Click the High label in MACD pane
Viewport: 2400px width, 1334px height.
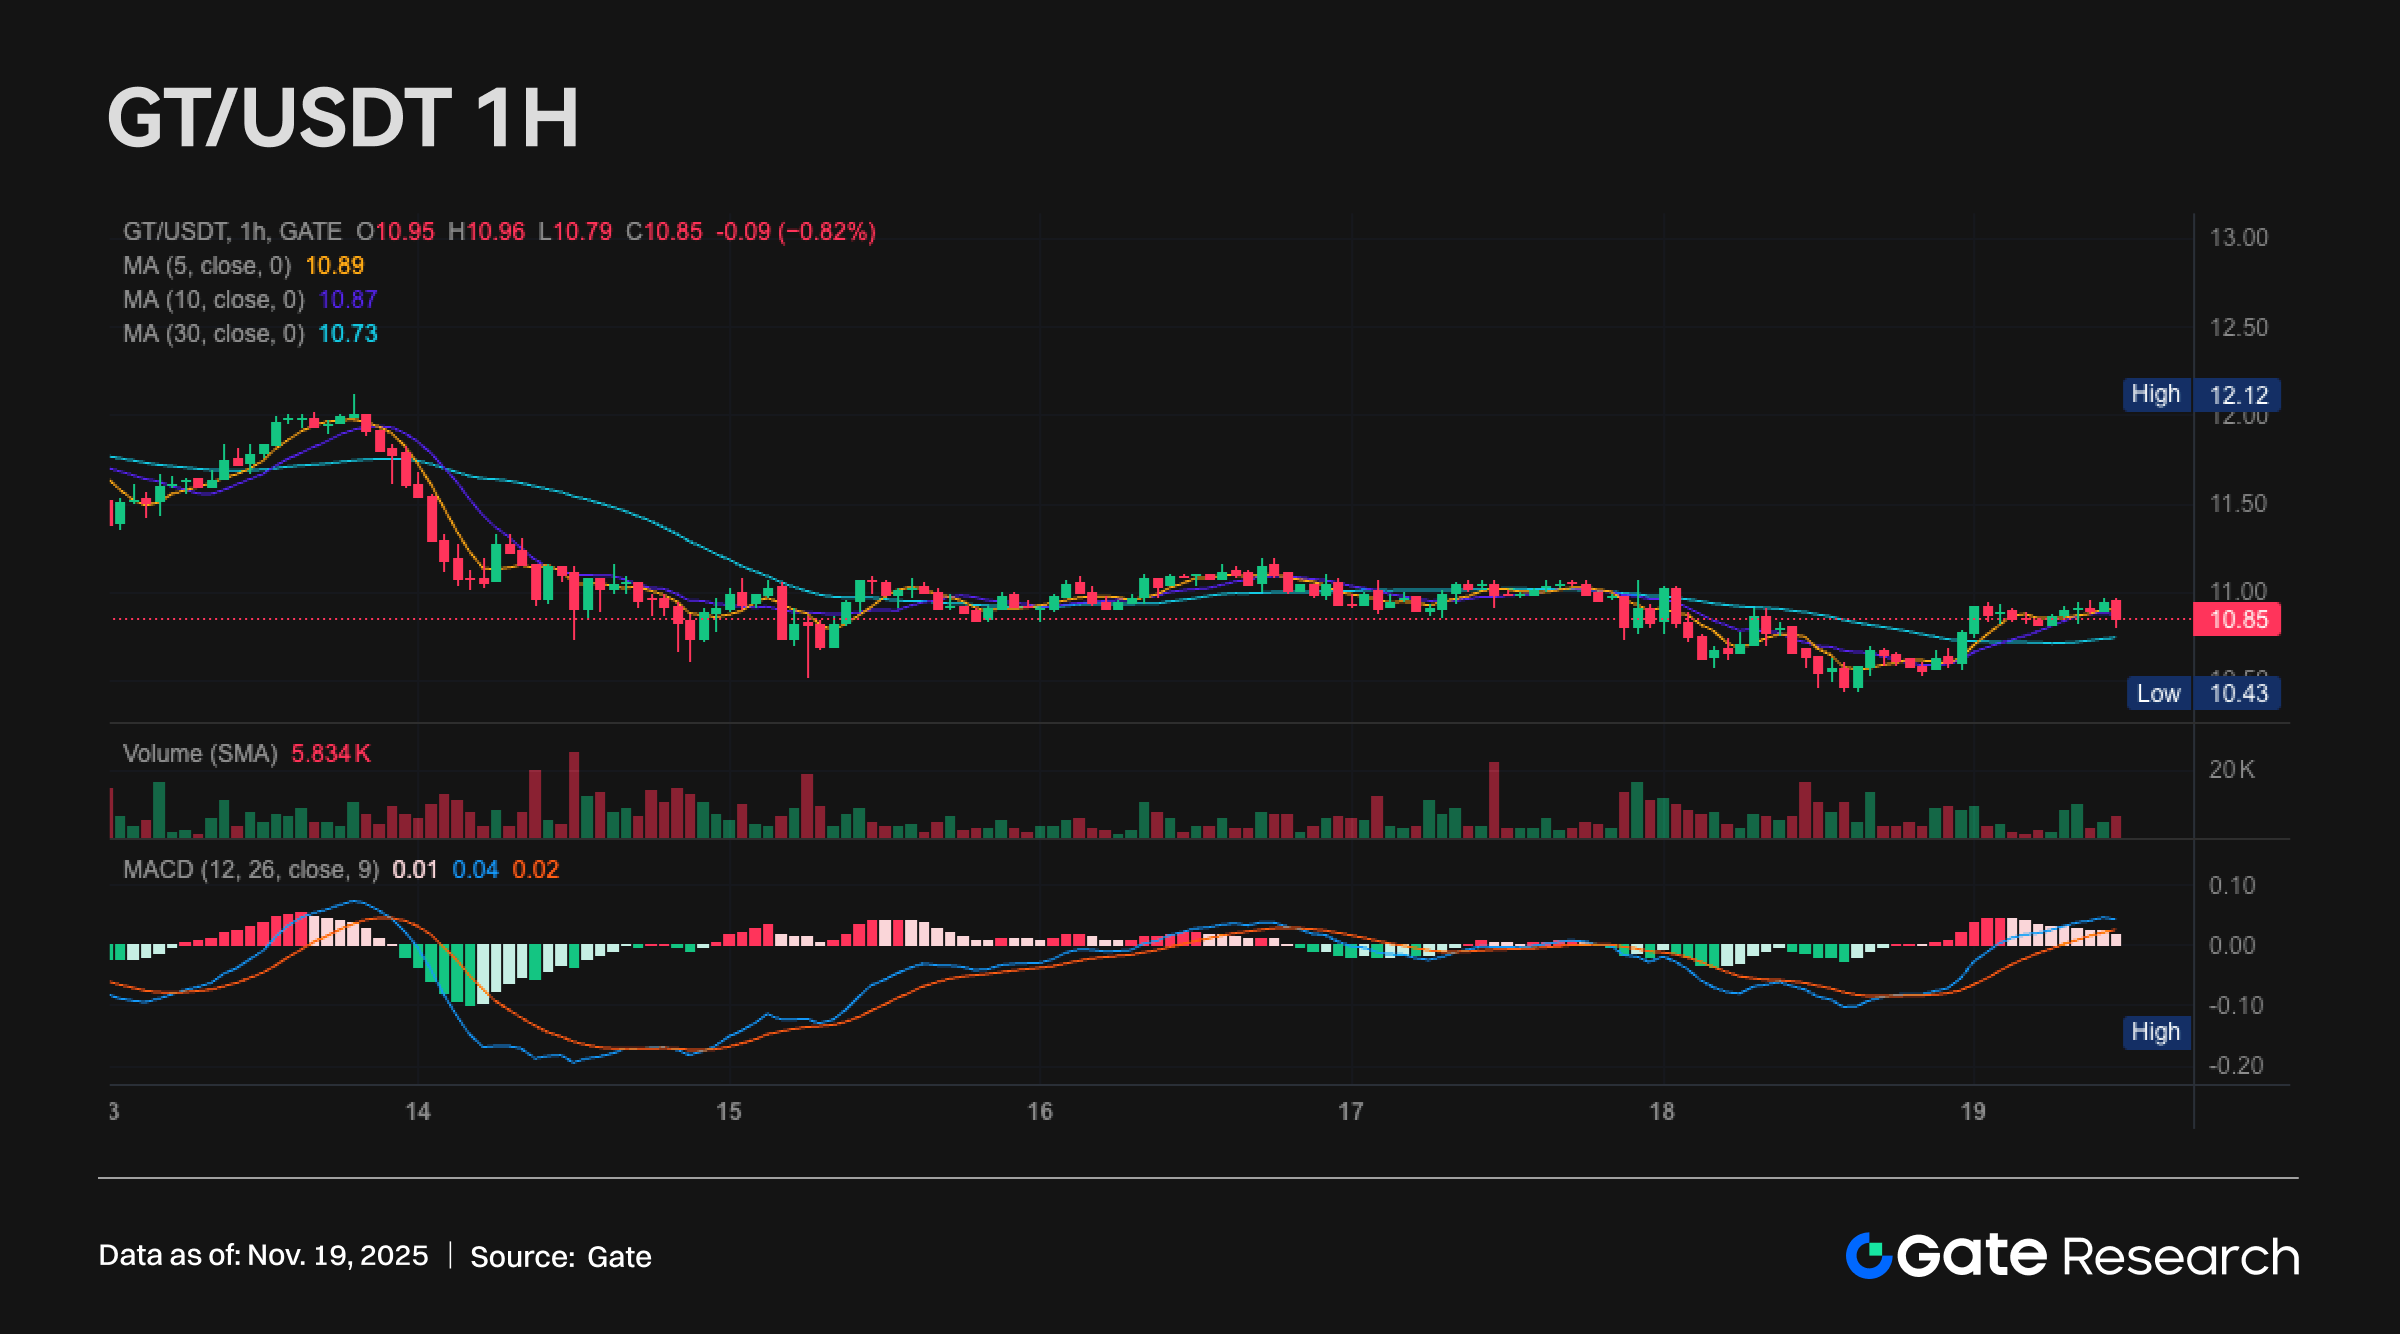click(x=2155, y=1032)
